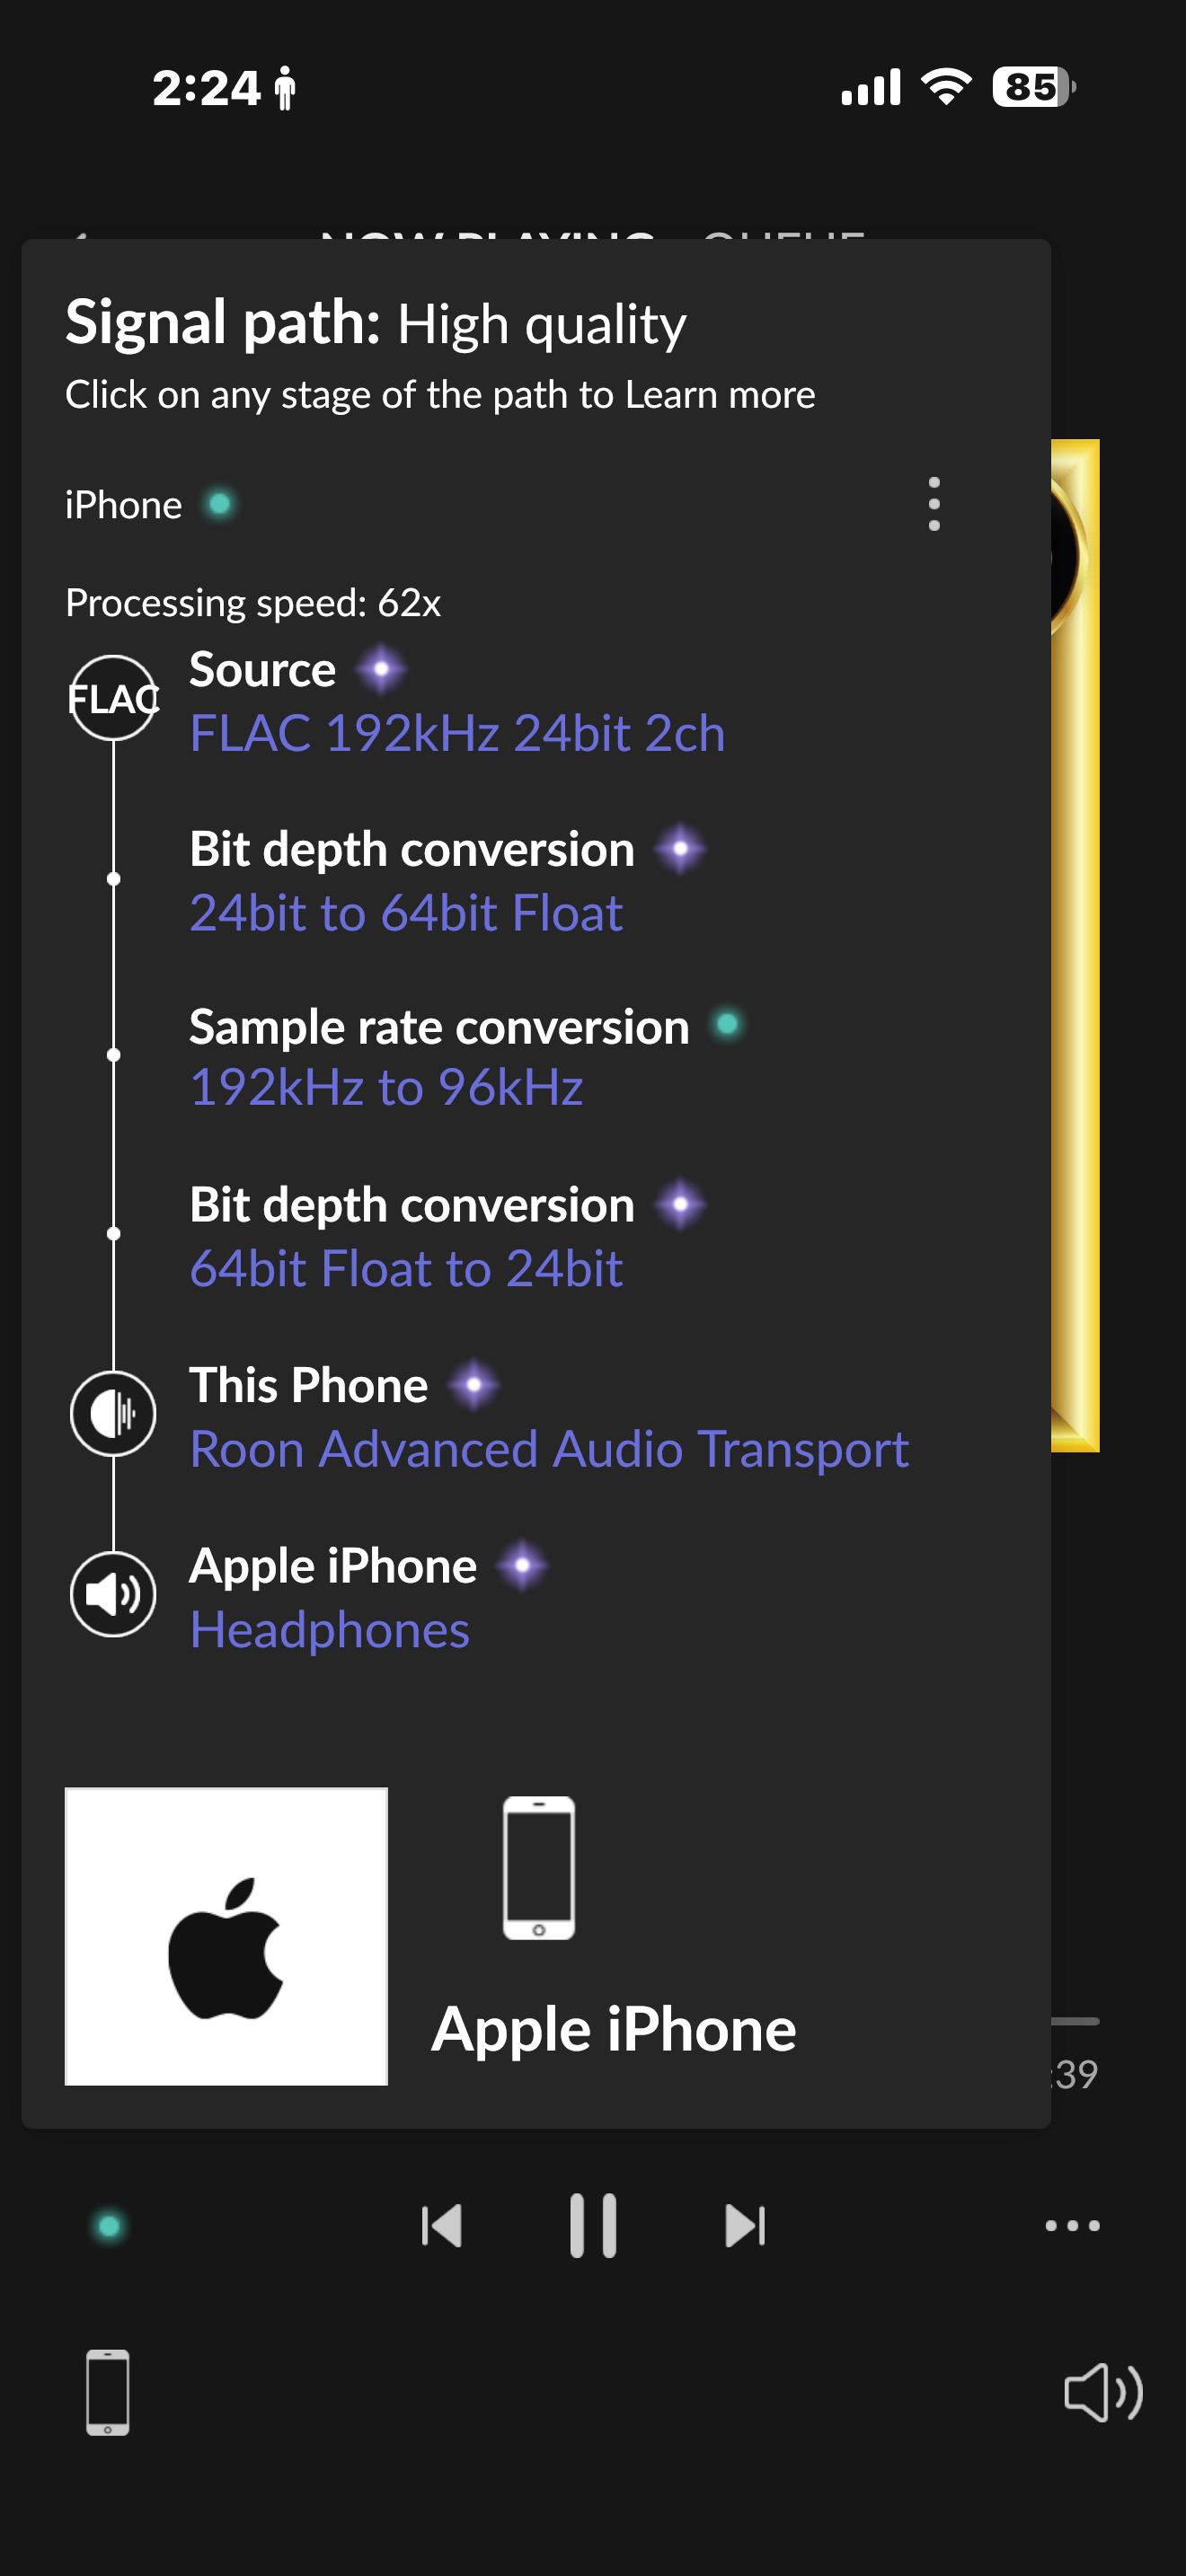The width and height of the screenshot is (1186, 2576).
Task: Skip to the next track
Action: pyautogui.click(x=745, y=2226)
